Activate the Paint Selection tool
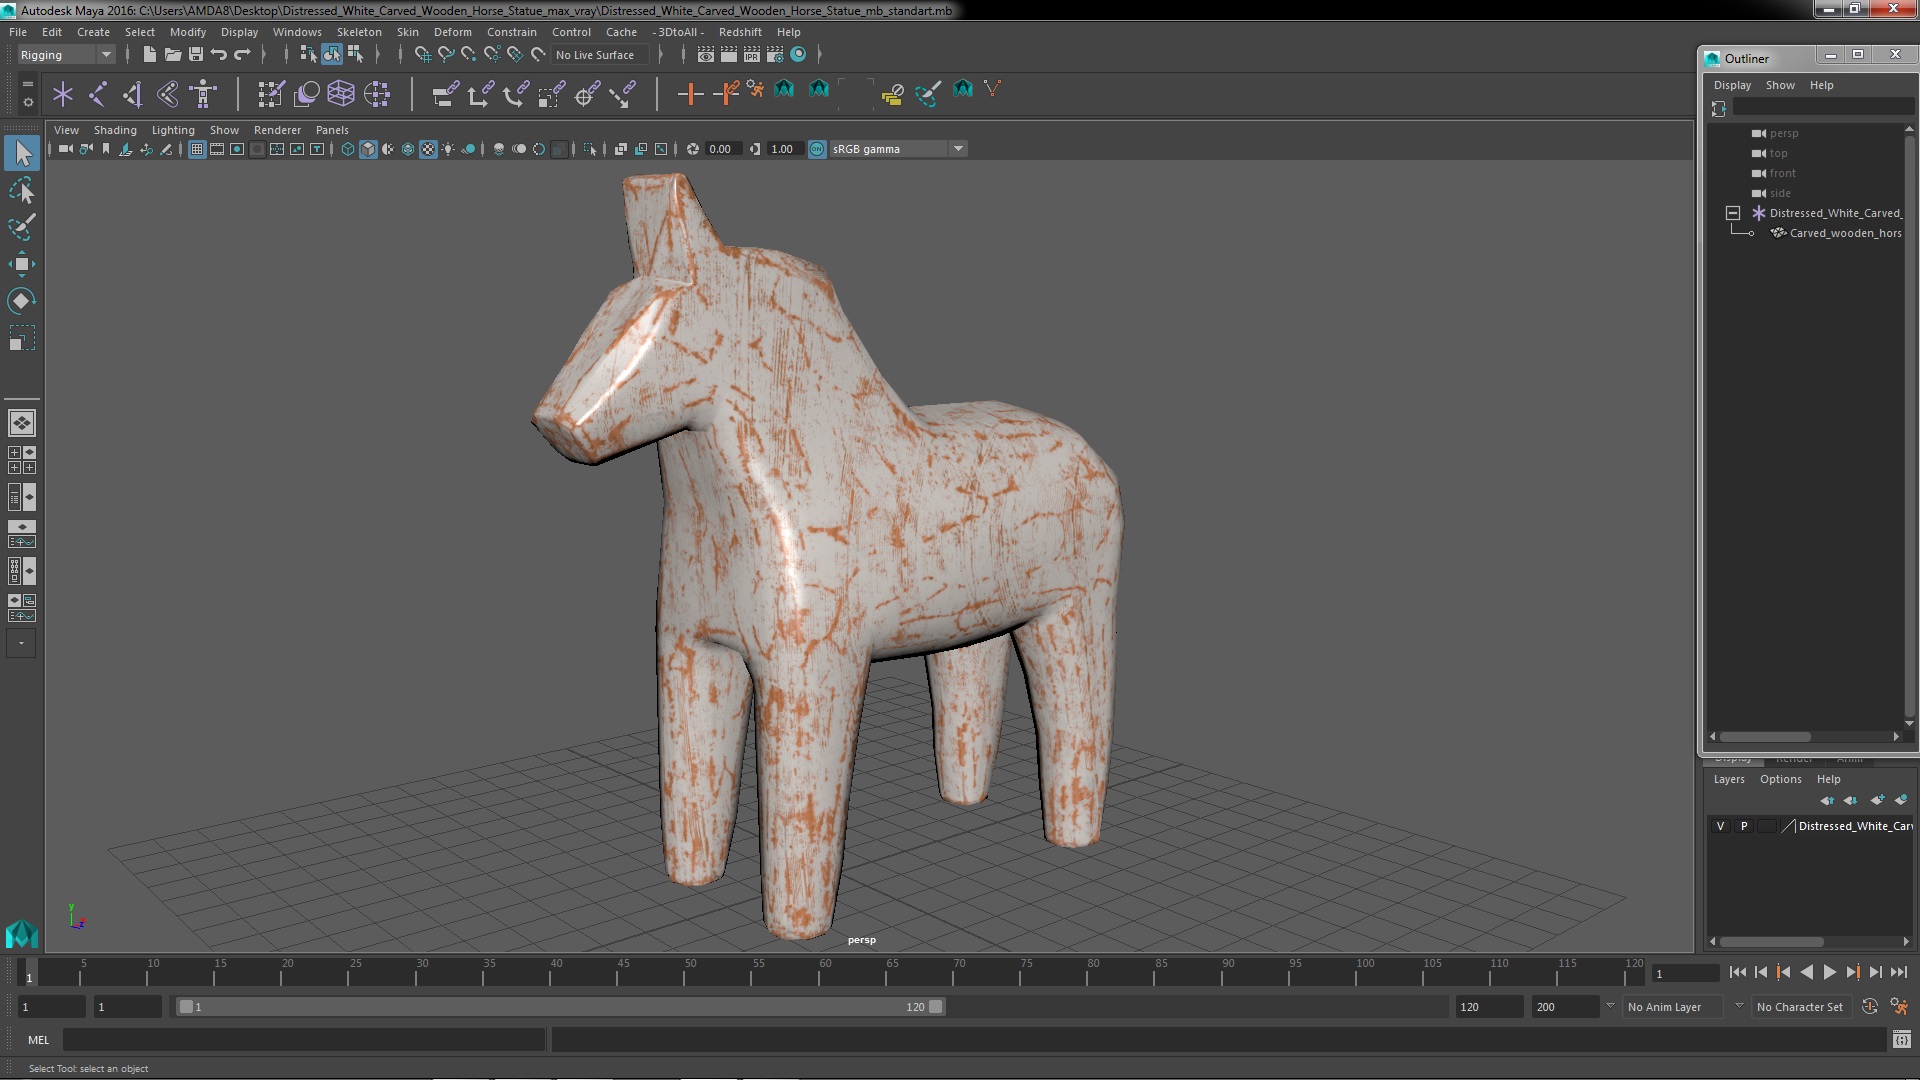Viewport: 1920px width, 1080px height. [x=22, y=227]
